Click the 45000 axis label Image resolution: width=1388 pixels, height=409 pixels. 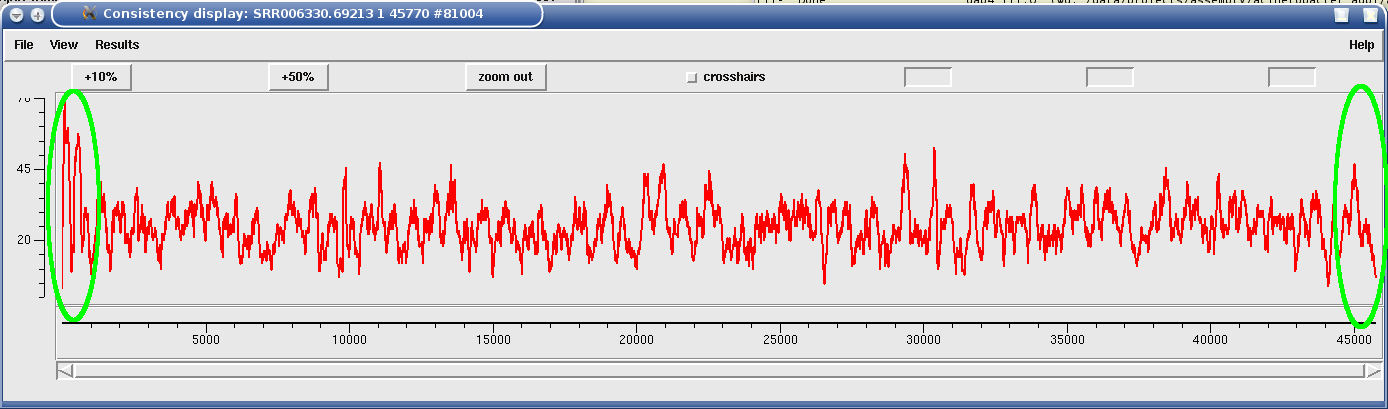coord(1354,341)
